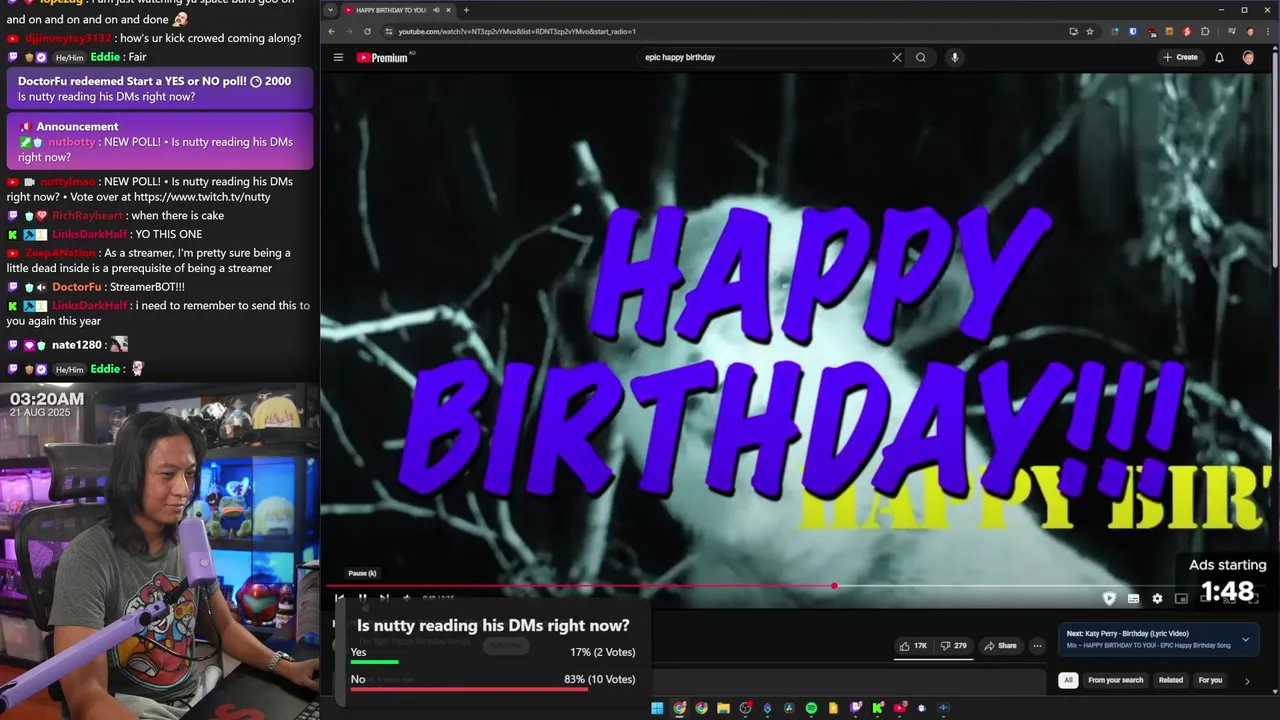Dislike the video (279)

pos(954,646)
